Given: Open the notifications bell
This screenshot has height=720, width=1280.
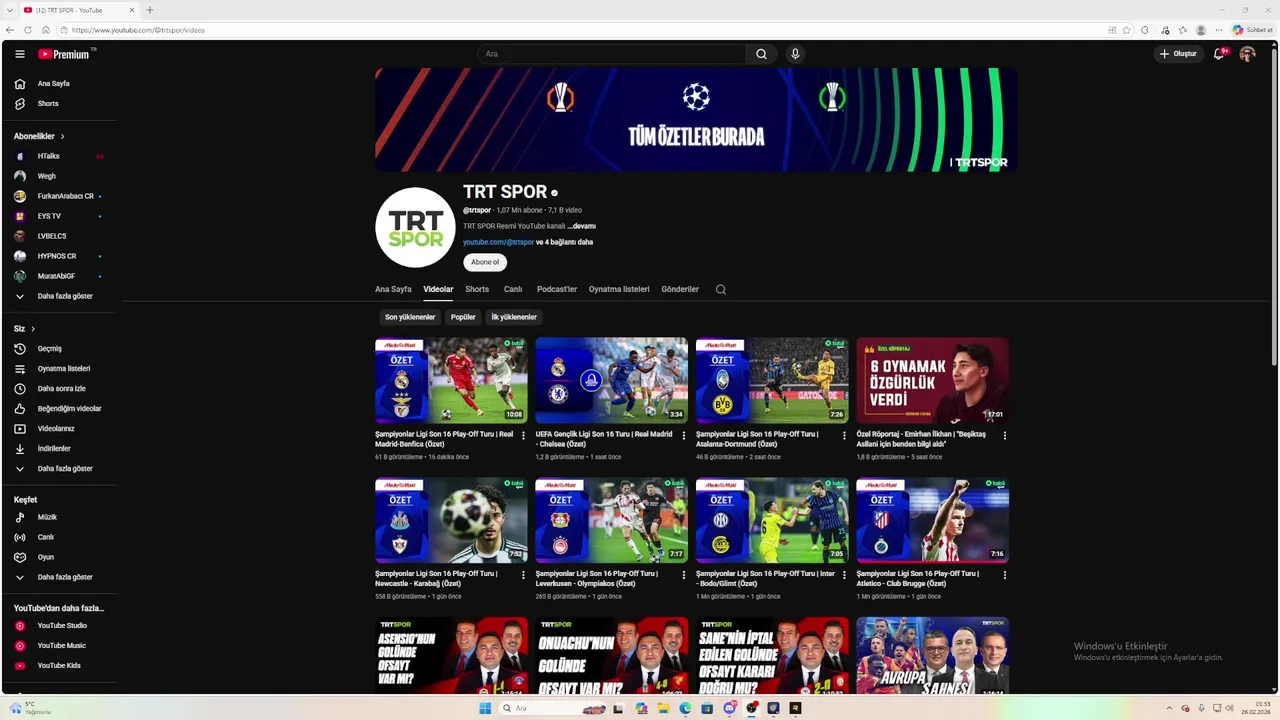Looking at the screenshot, I should coord(1219,54).
